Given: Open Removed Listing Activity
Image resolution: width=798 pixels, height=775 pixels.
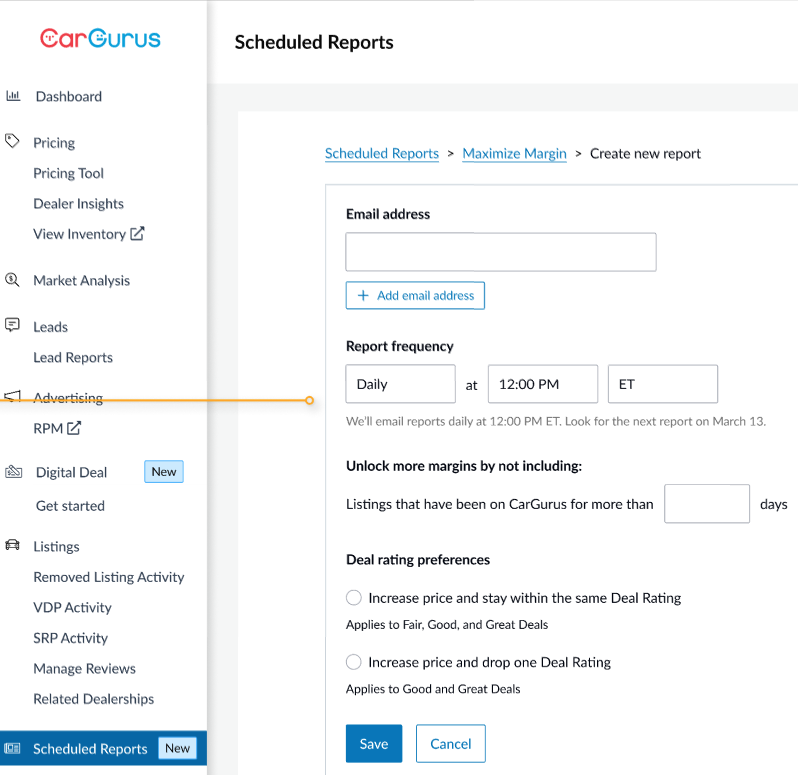Looking at the screenshot, I should tap(108, 577).
